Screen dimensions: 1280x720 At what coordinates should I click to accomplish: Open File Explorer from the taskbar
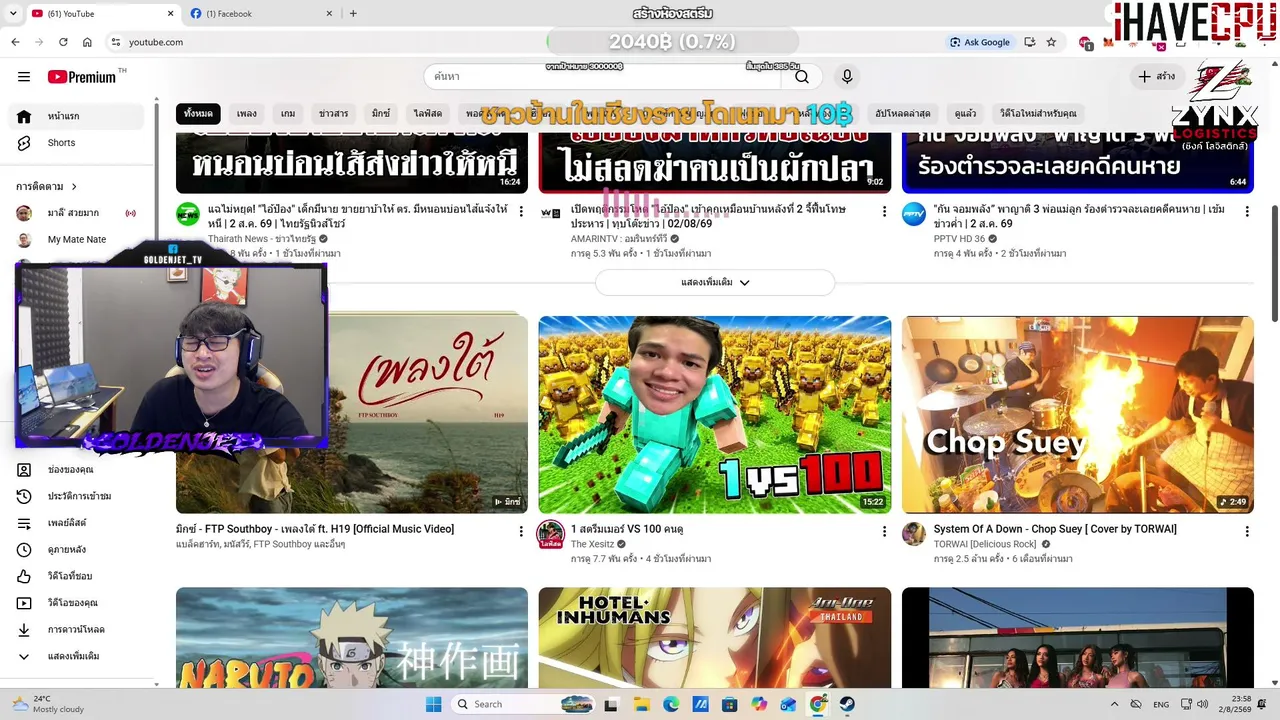click(641, 704)
